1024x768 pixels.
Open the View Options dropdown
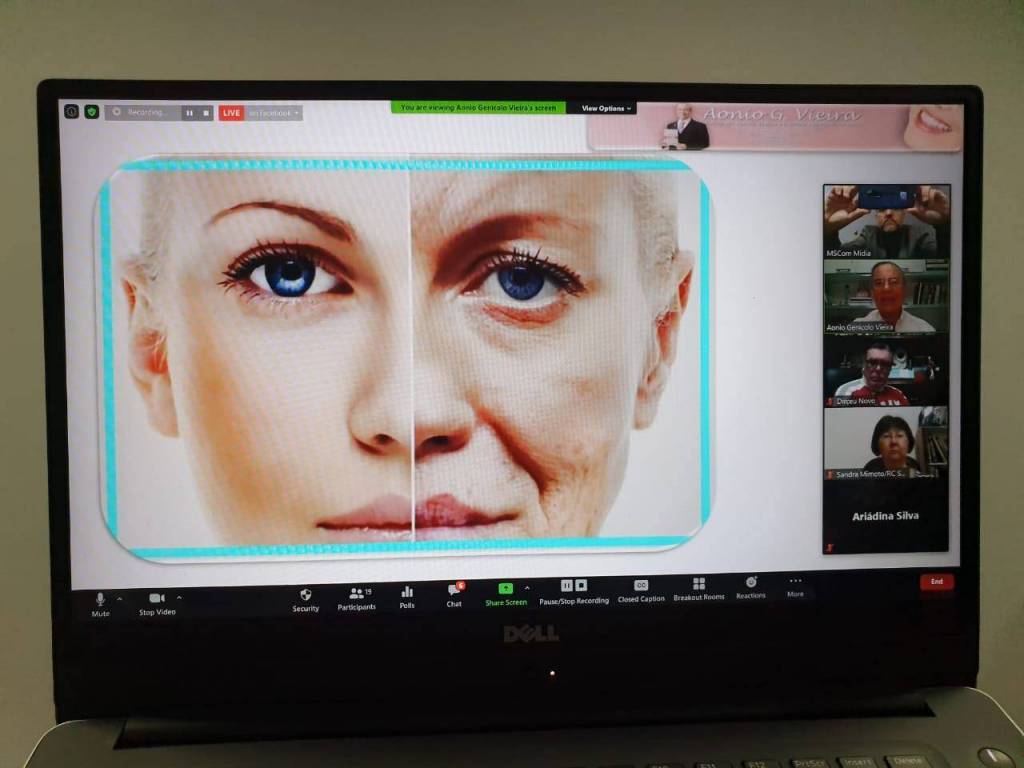[x=606, y=108]
